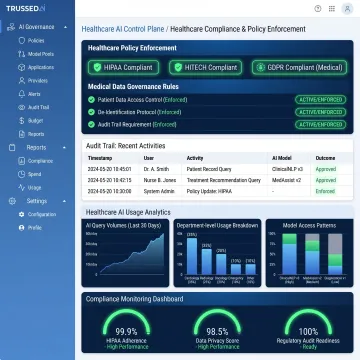Click the Enforced outcome for System Admin
Viewport: 360px width, 360px height.
pyautogui.click(x=325, y=191)
